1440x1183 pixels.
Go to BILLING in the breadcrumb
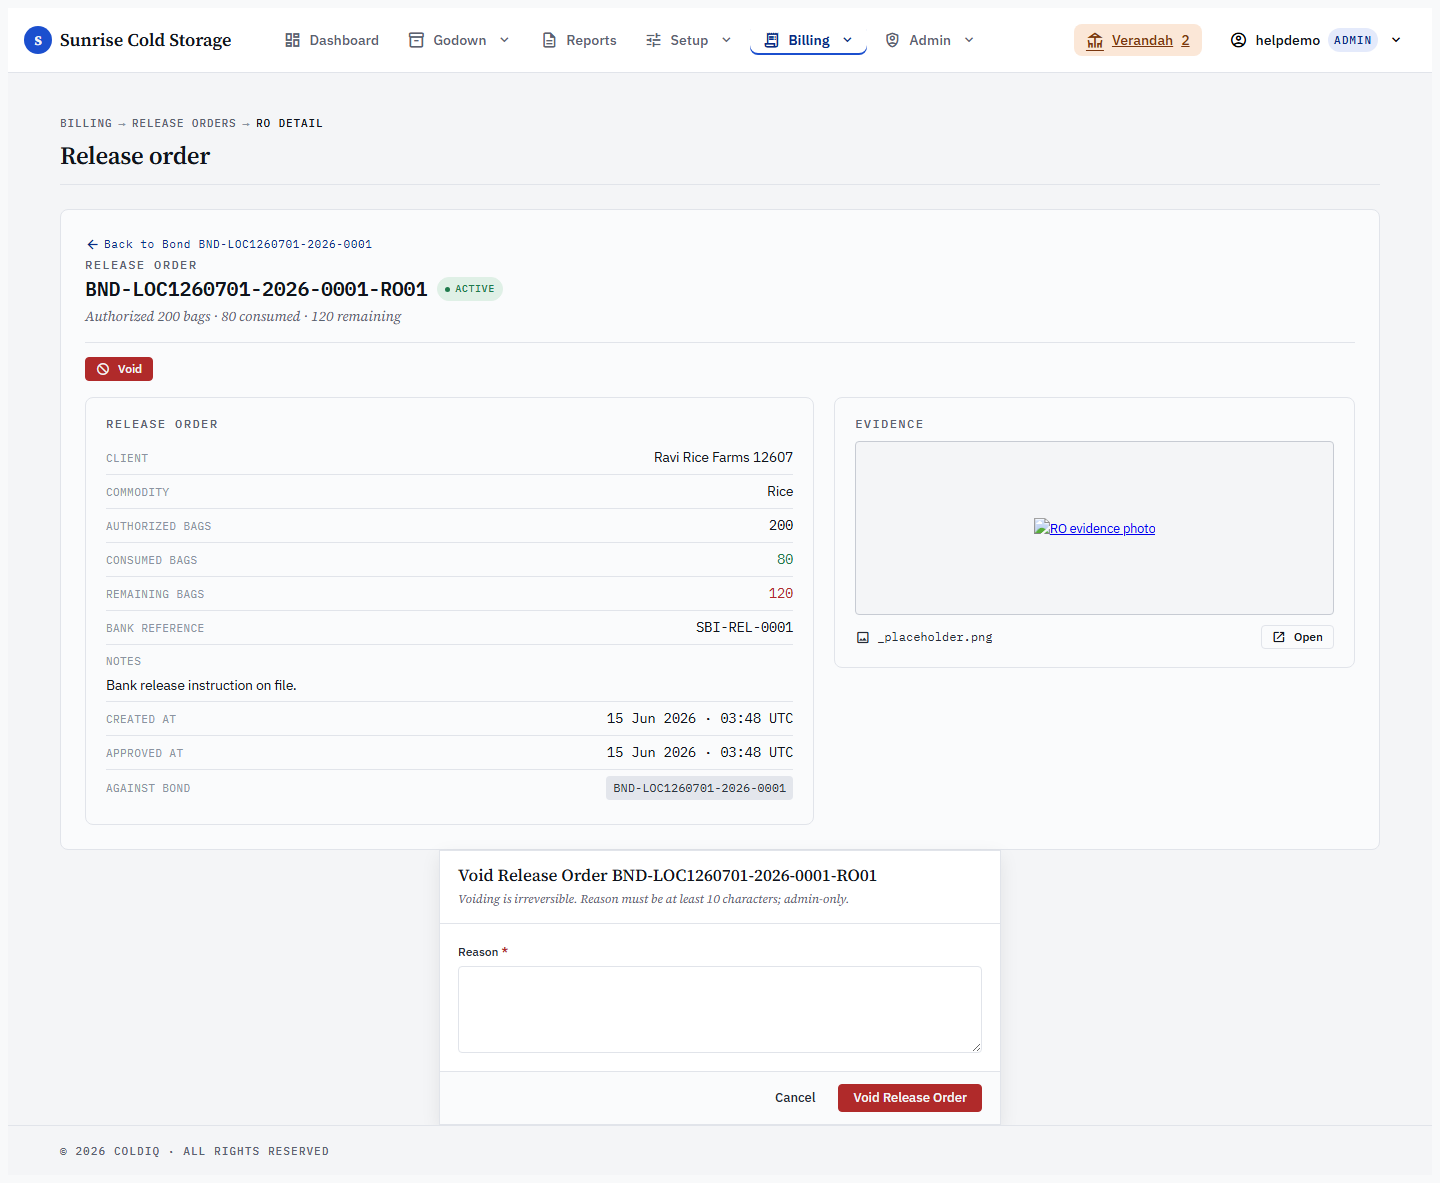86,123
